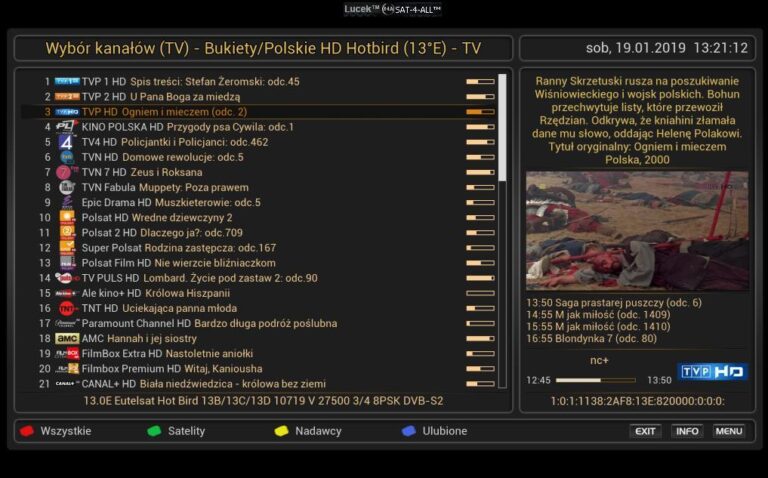768x478 pixels.
Task: Click the INFO button
Action: coord(687,431)
